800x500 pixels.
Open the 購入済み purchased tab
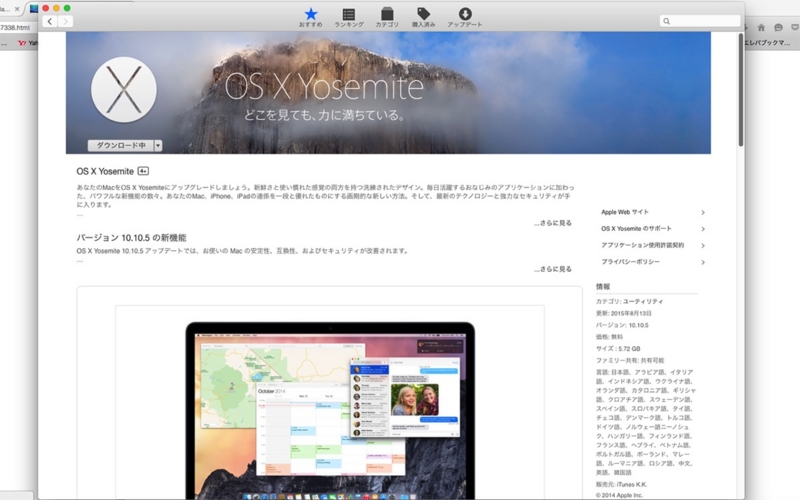423,17
